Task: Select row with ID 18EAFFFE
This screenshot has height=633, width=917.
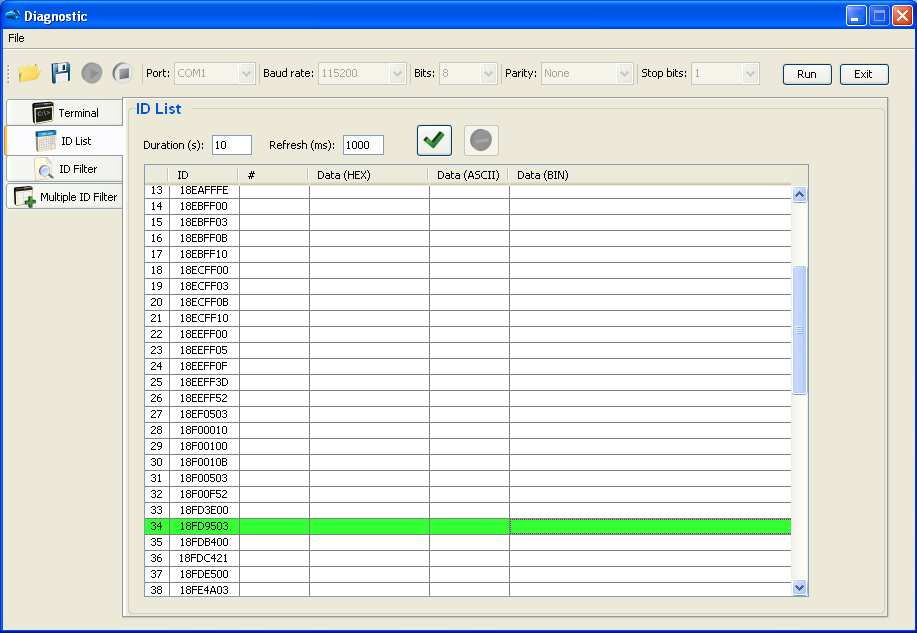Action: coord(468,190)
